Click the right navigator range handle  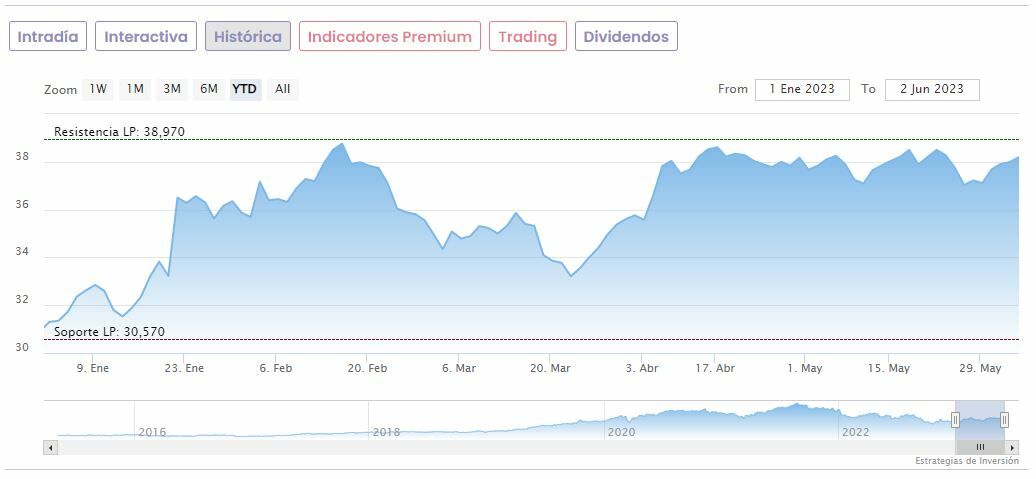coord(1004,420)
